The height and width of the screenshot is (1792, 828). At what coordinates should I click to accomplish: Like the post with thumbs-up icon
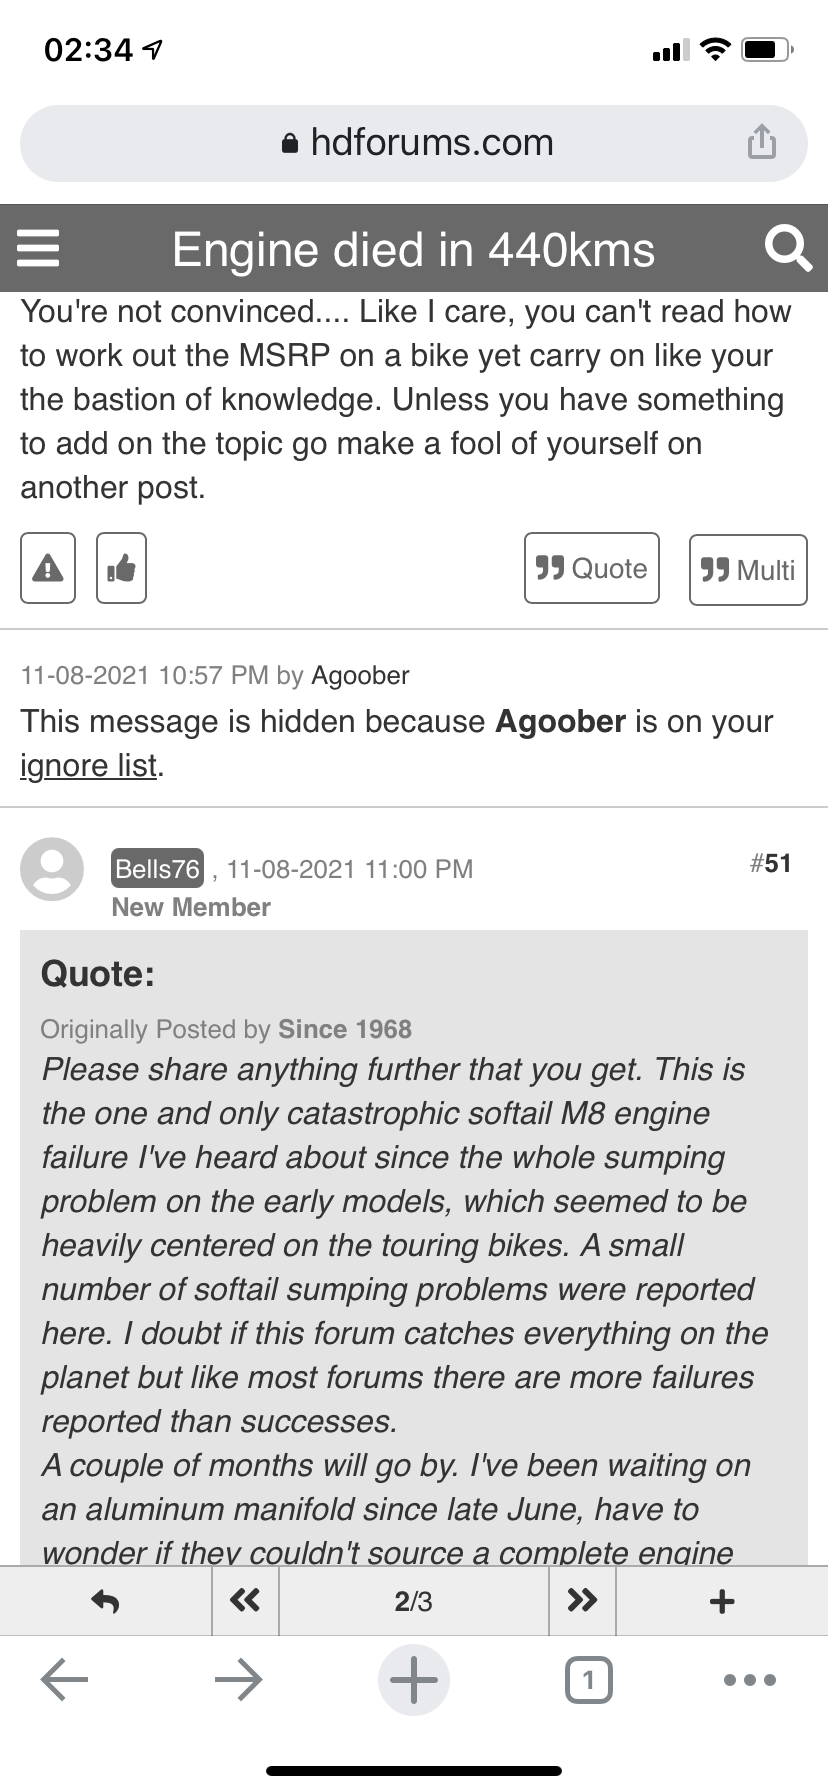[x=121, y=568]
